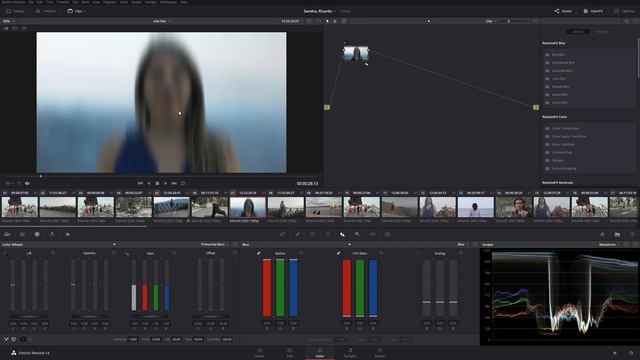Open the Tracker palette
Viewport: 640px width, 360px height.
(x=327, y=235)
